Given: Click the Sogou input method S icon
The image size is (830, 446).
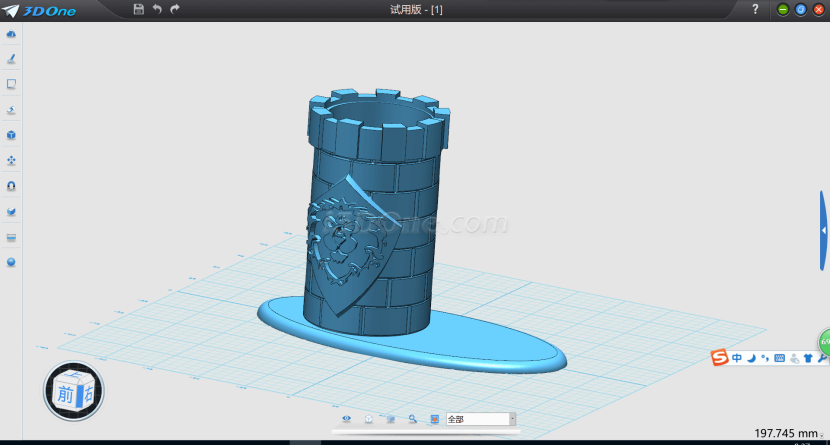Looking at the screenshot, I should click(x=719, y=357).
